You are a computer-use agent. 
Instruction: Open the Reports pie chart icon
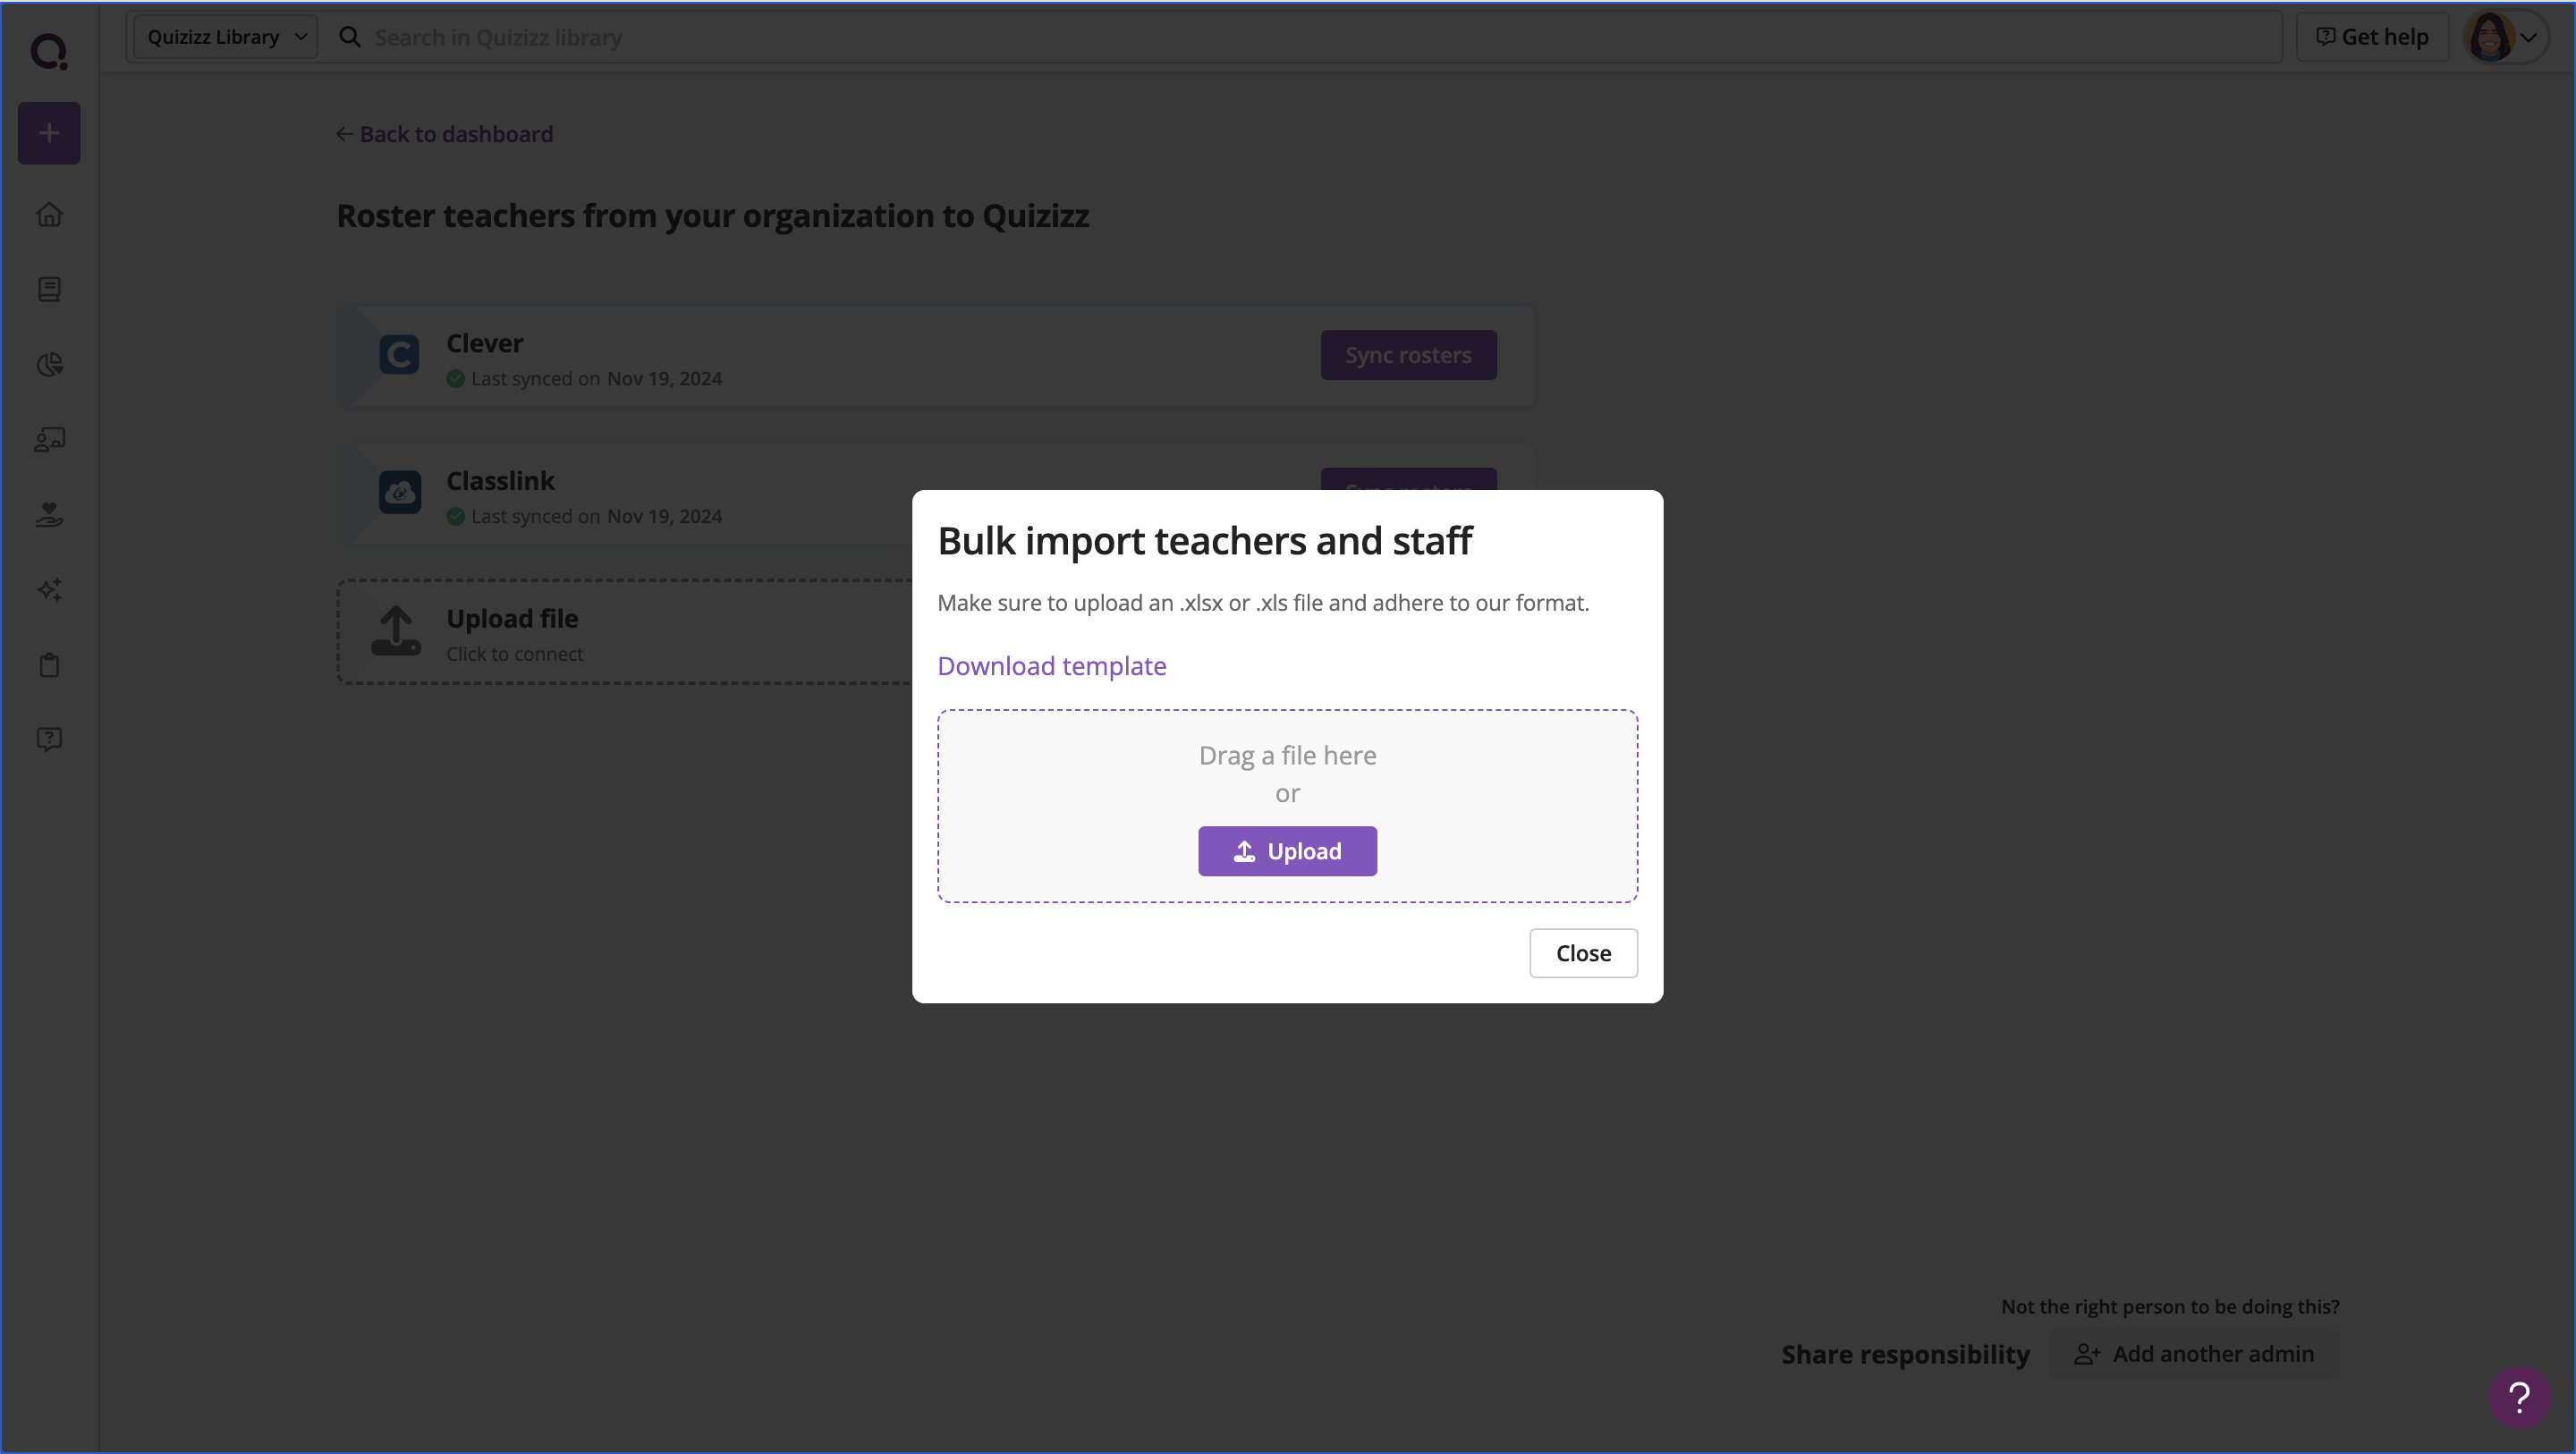tap(49, 364)
